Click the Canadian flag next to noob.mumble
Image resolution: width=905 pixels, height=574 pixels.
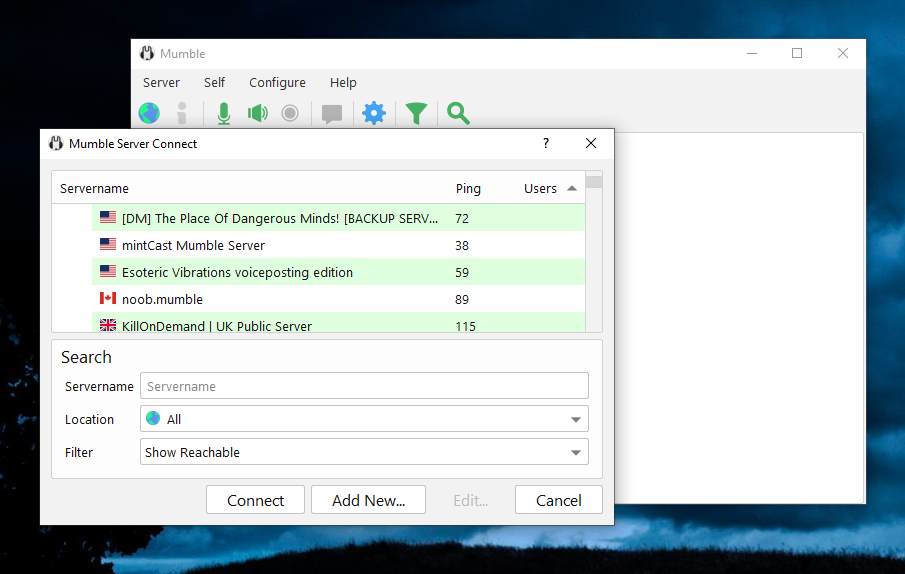[x=108, y=298]
